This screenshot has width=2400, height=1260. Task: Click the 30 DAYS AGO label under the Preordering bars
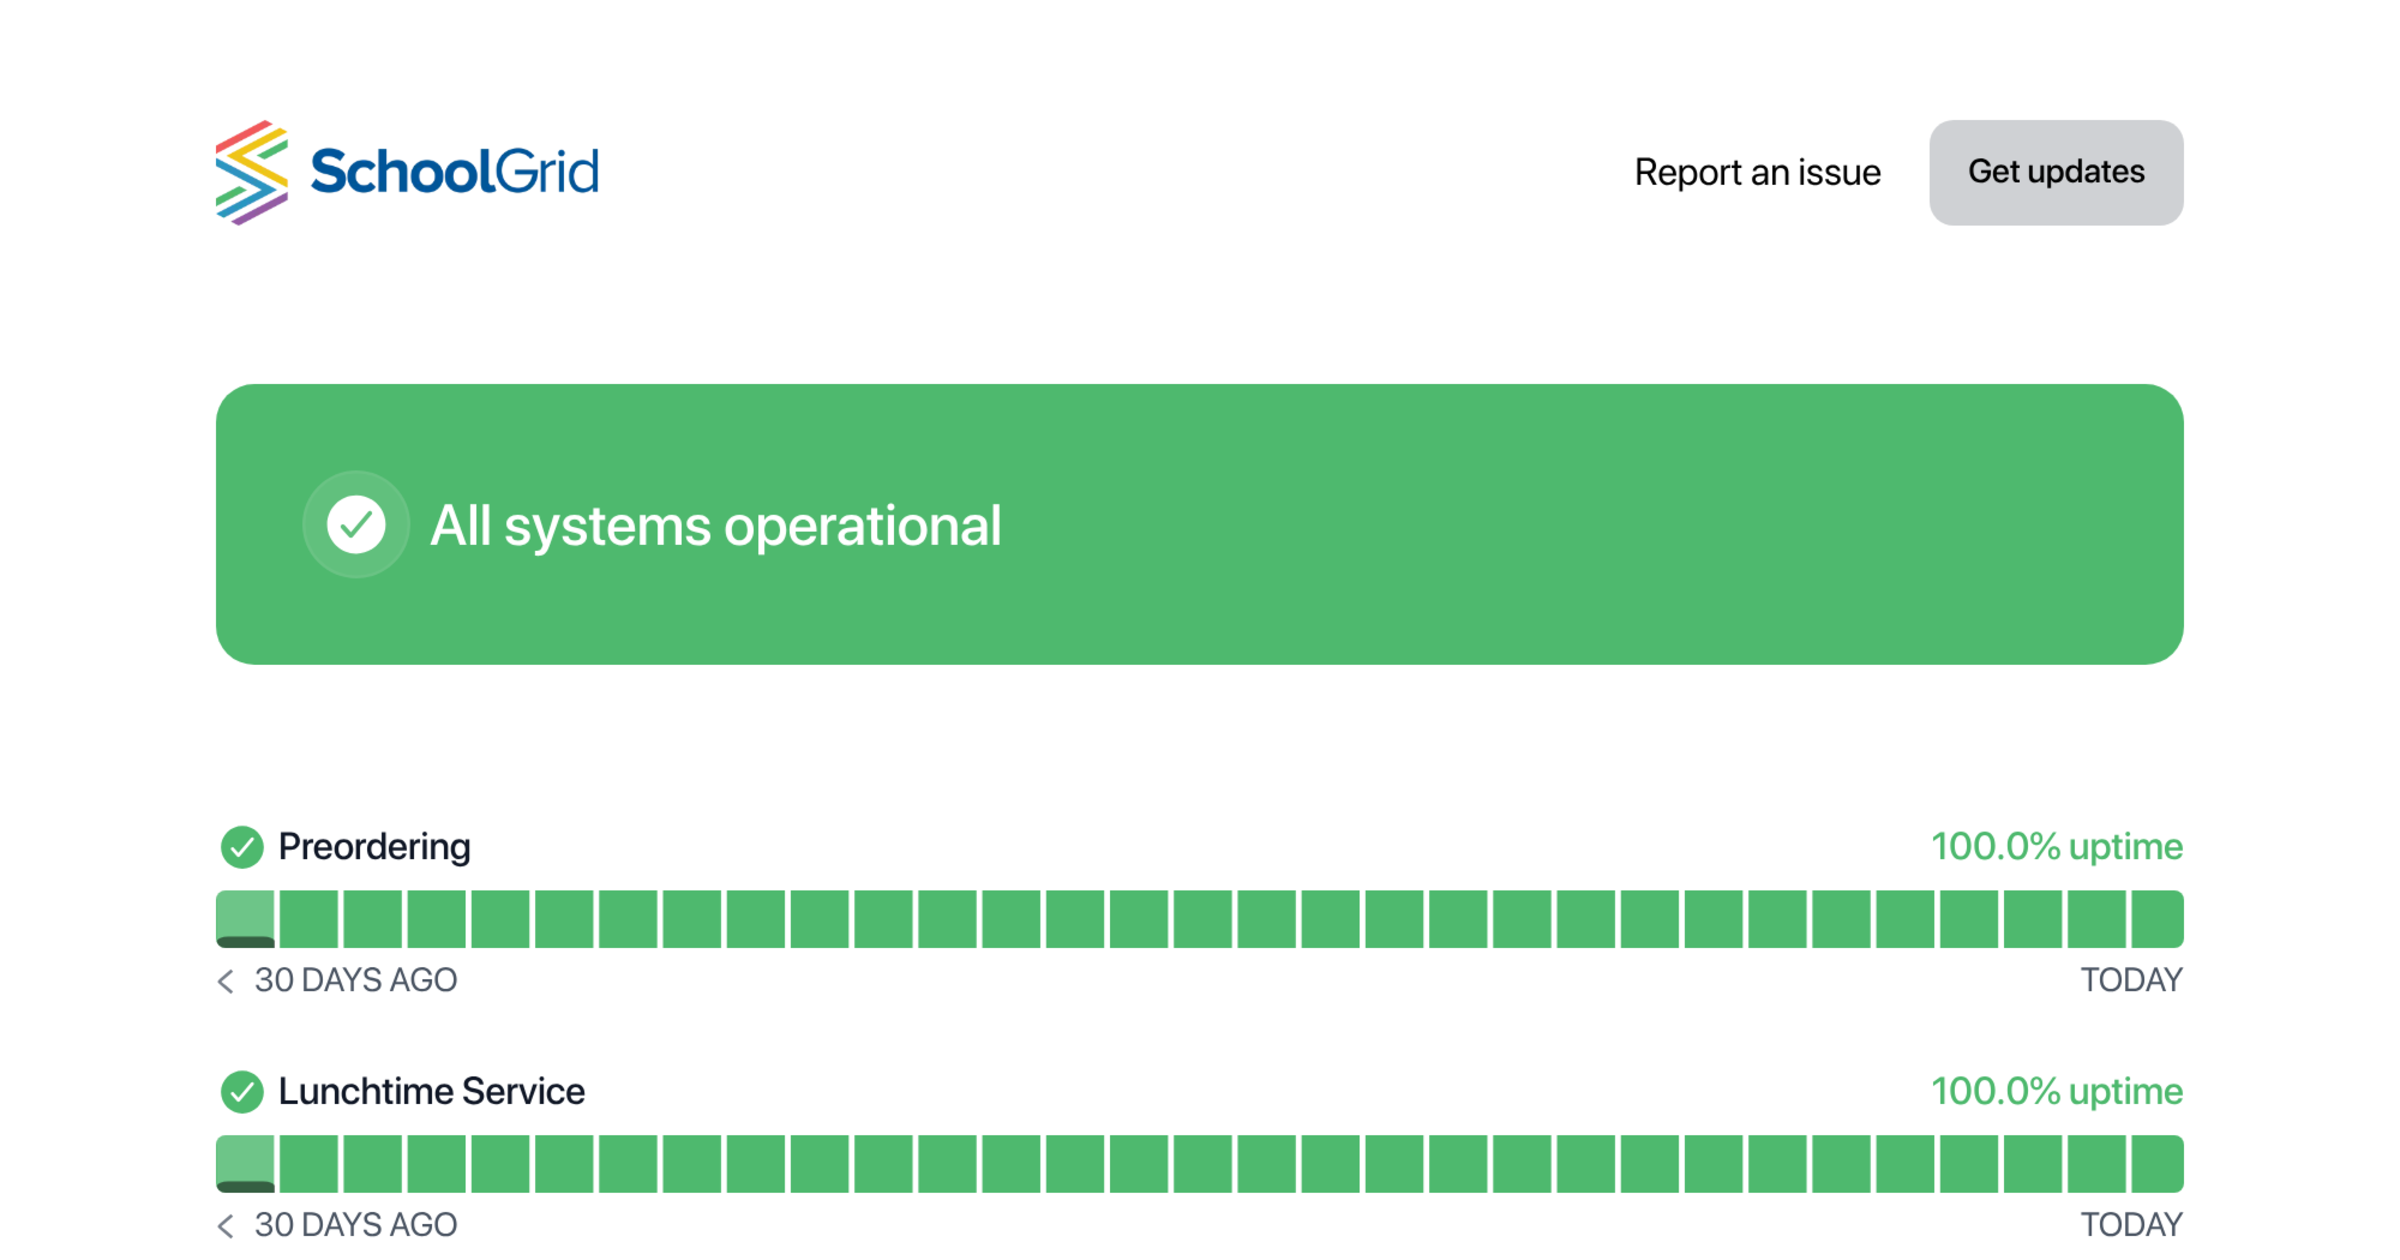point(355,980)
